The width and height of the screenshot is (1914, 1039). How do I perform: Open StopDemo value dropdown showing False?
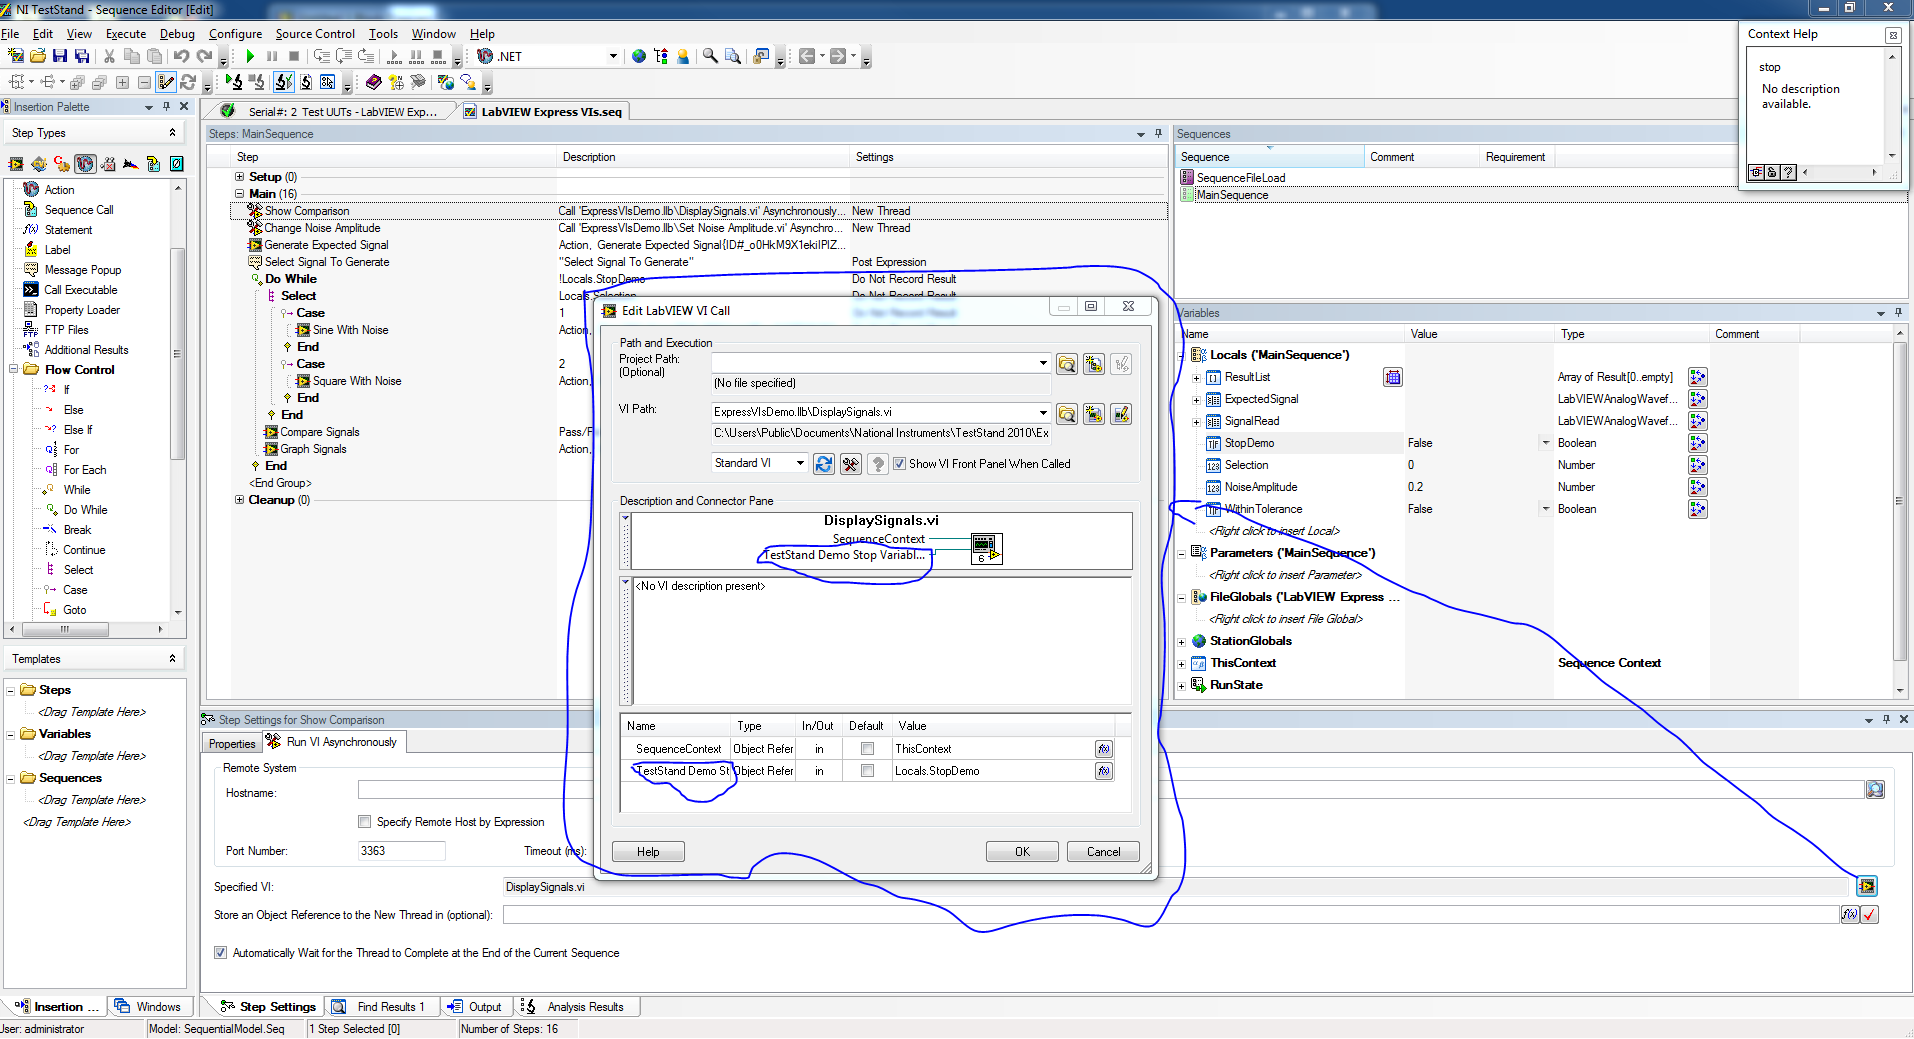coord(1545,443)
